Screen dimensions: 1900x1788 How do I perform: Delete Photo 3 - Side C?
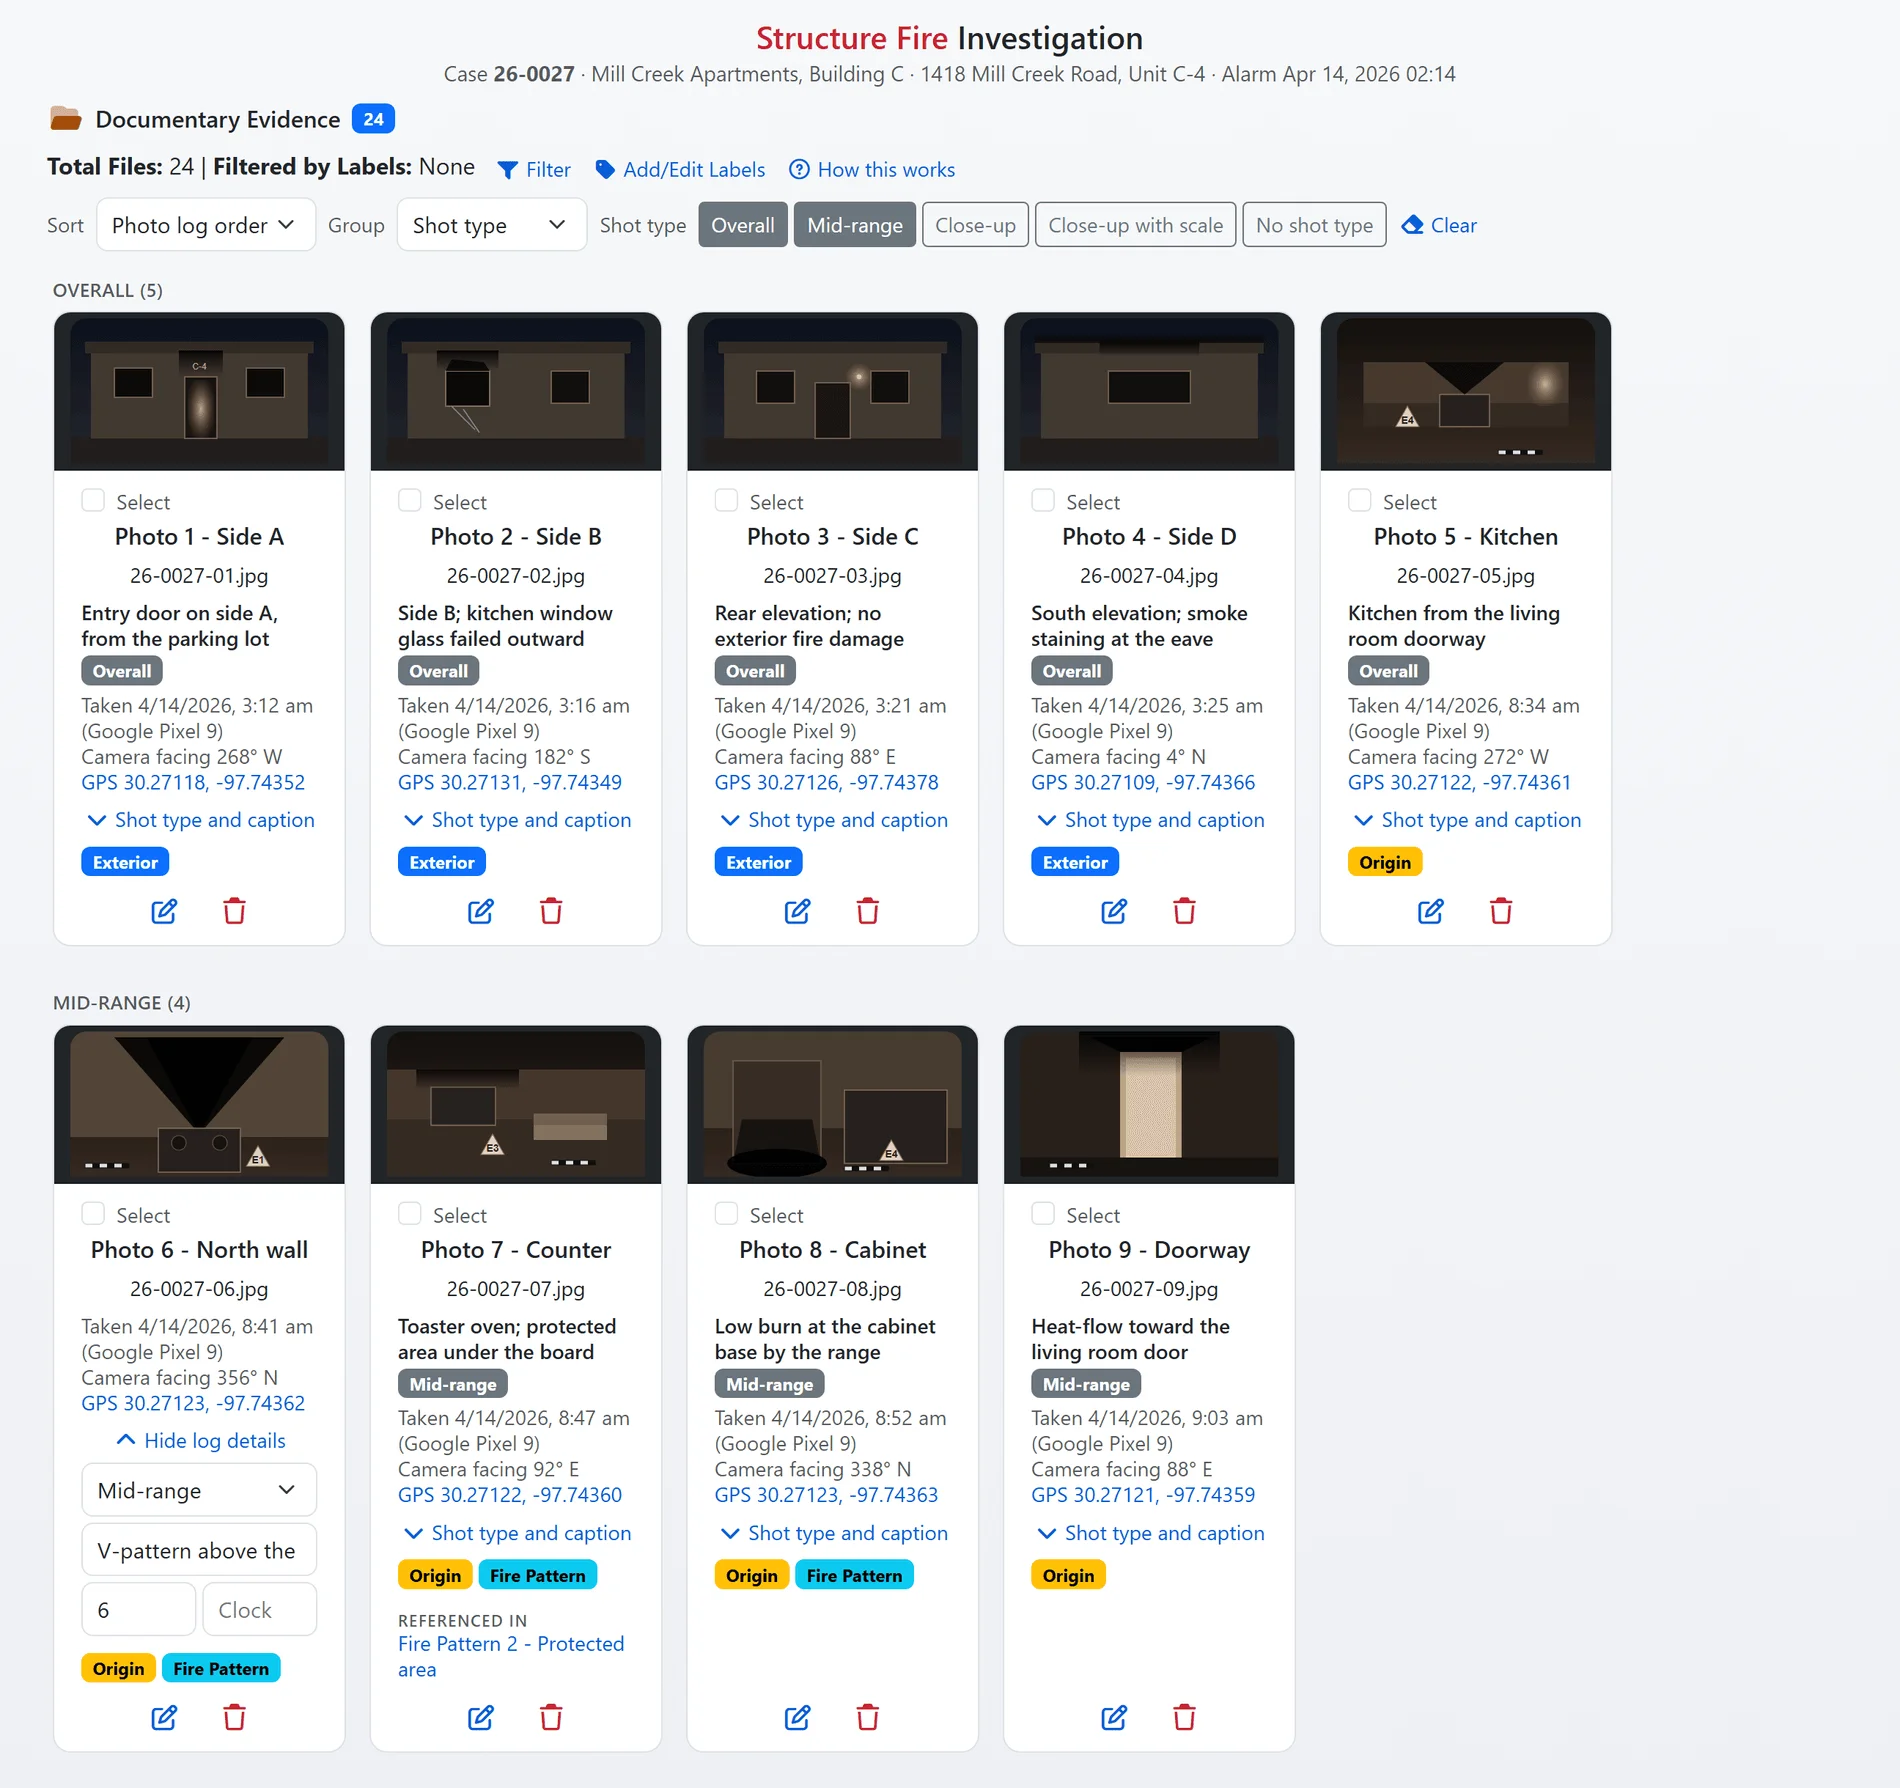click(x=868, y=911)
